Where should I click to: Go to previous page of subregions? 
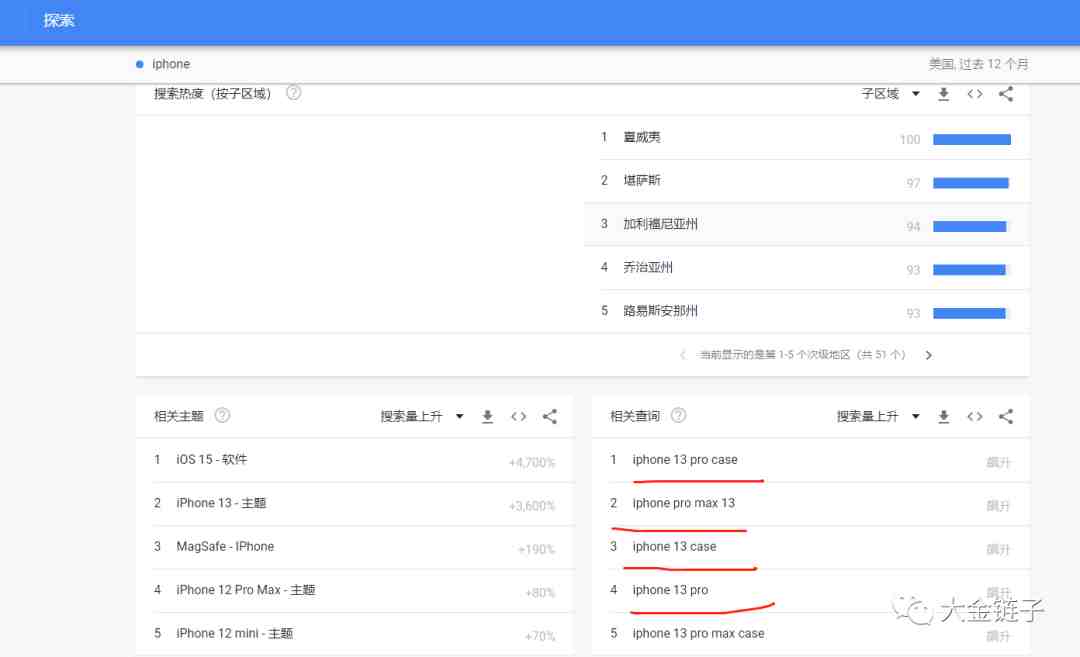pos(683,355)
